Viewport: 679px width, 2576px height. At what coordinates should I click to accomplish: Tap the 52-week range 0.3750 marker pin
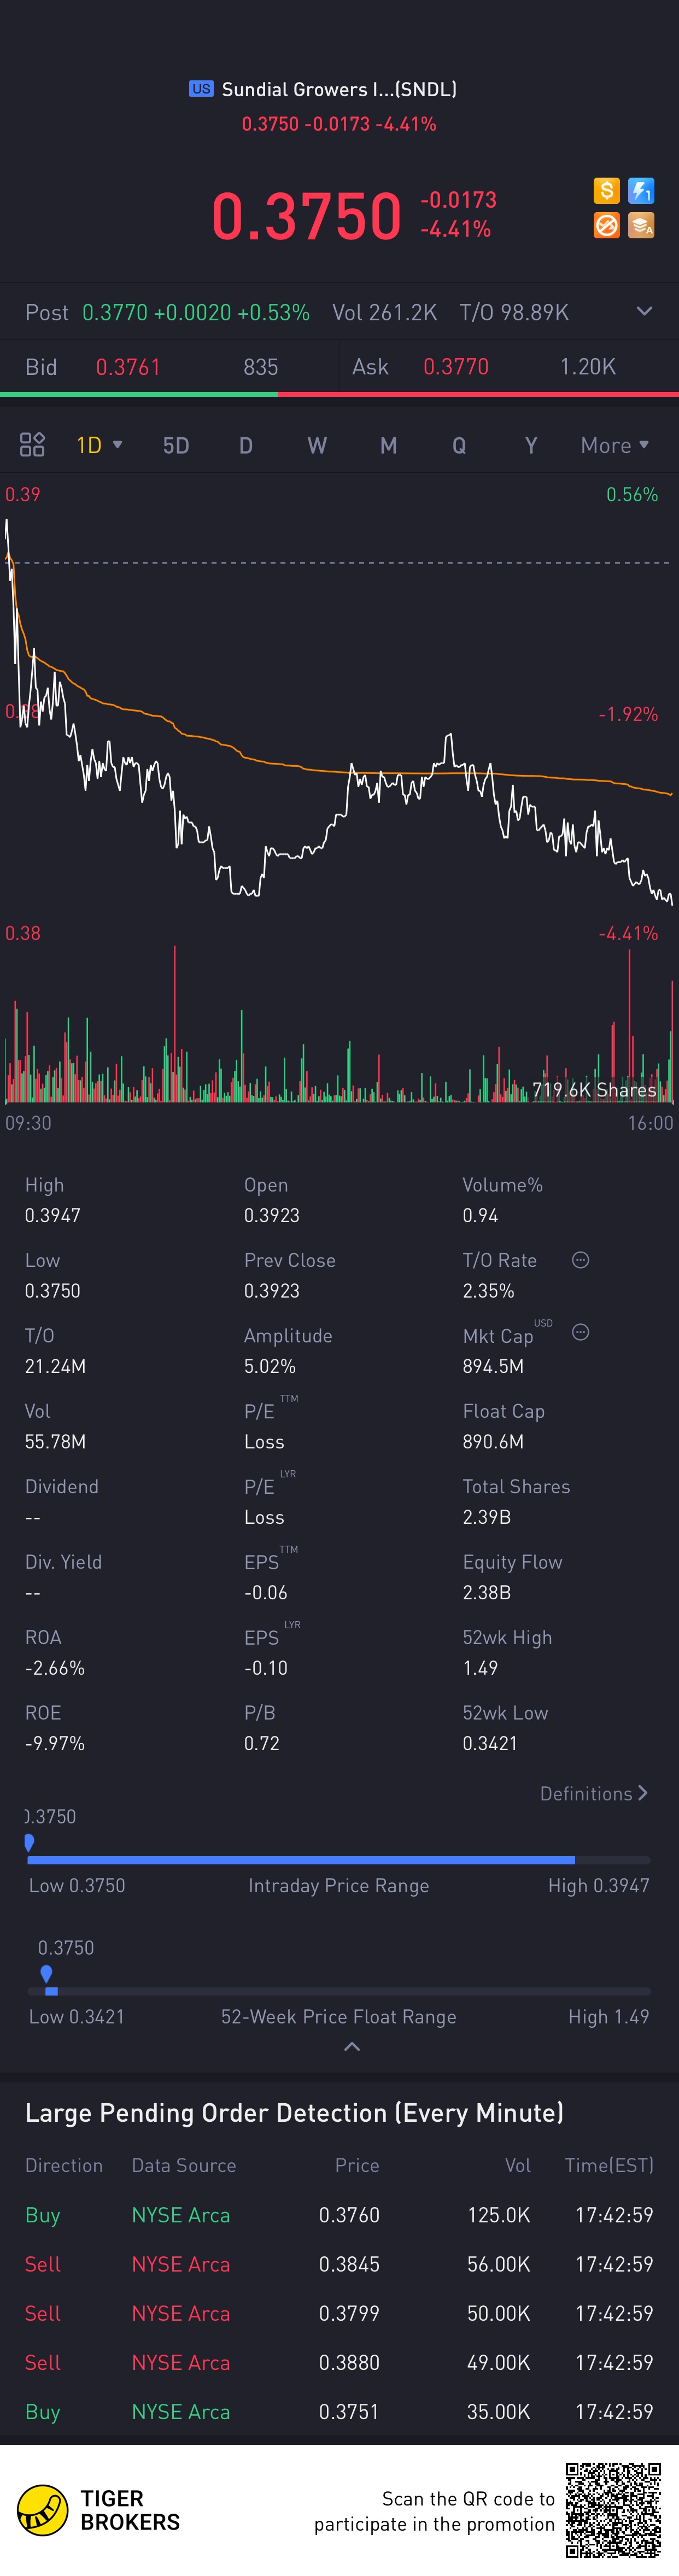(46, 1974)
